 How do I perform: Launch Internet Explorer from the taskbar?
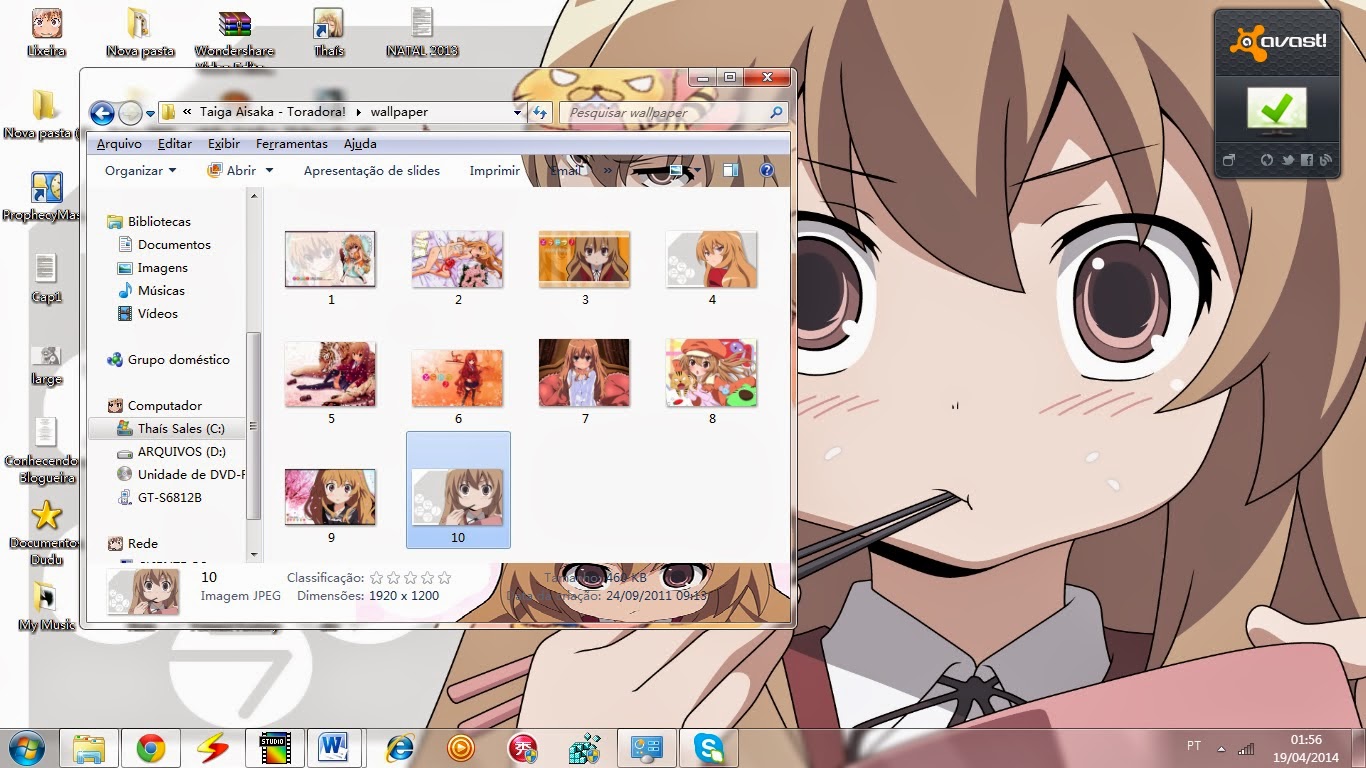coord(400,748)
